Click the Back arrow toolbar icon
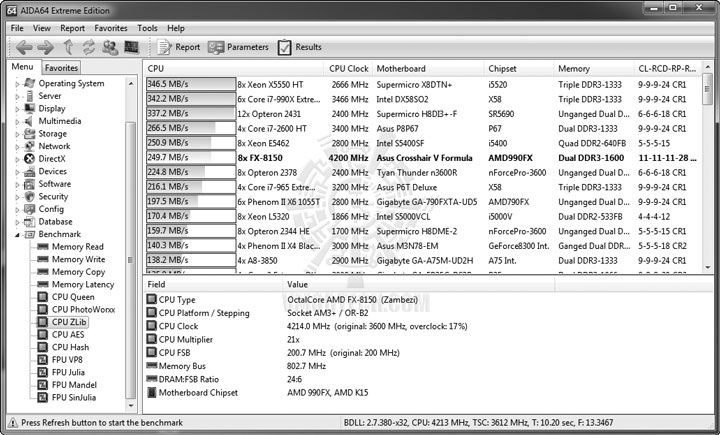Screen dimensions: 720x435 pos(24,47)
